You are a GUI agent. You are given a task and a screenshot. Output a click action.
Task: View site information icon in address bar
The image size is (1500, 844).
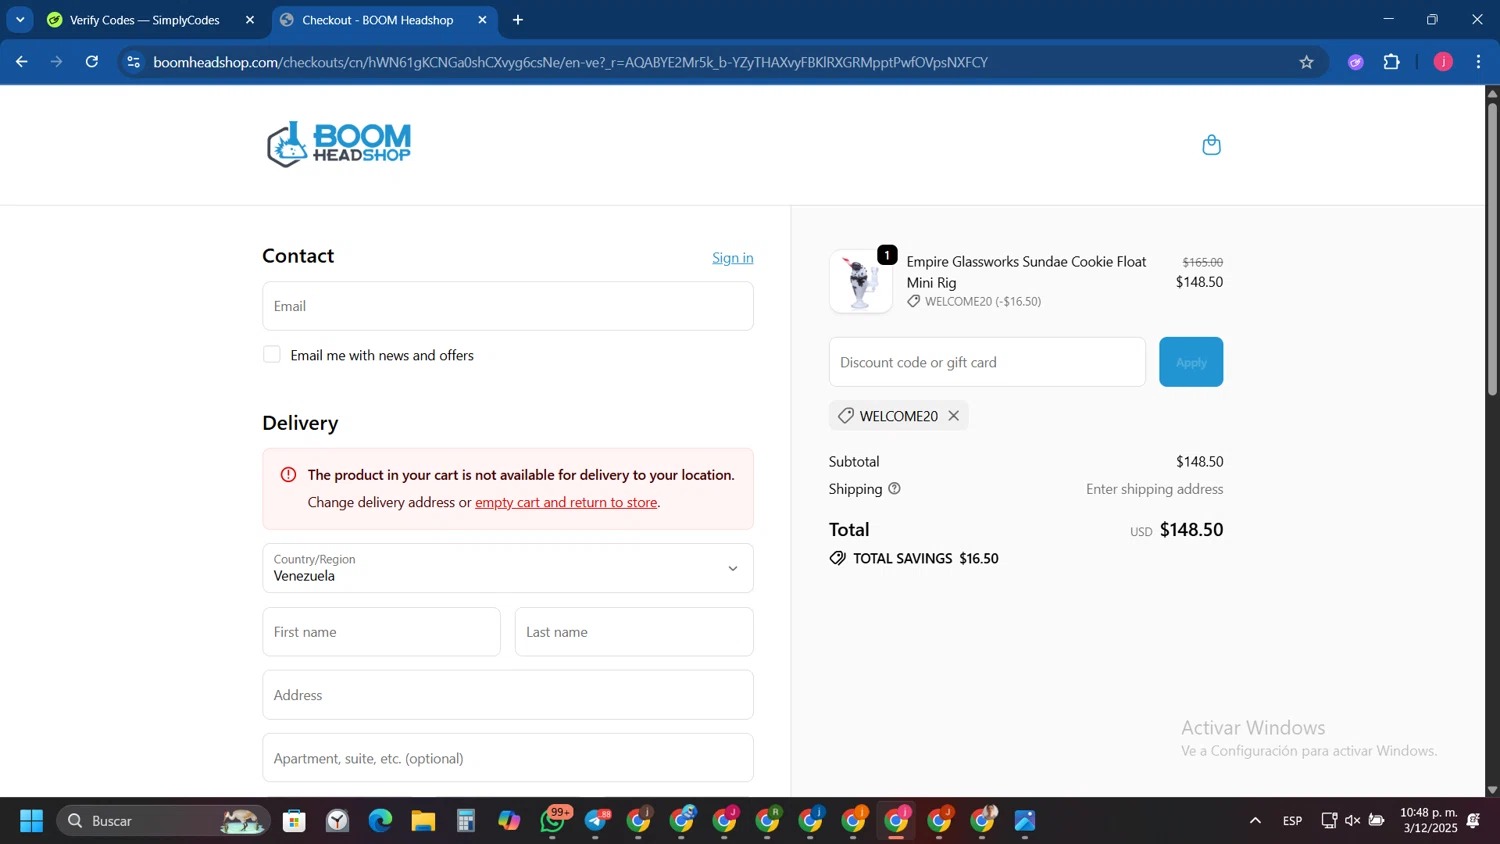pyautogui.click(x=133, y=62)
